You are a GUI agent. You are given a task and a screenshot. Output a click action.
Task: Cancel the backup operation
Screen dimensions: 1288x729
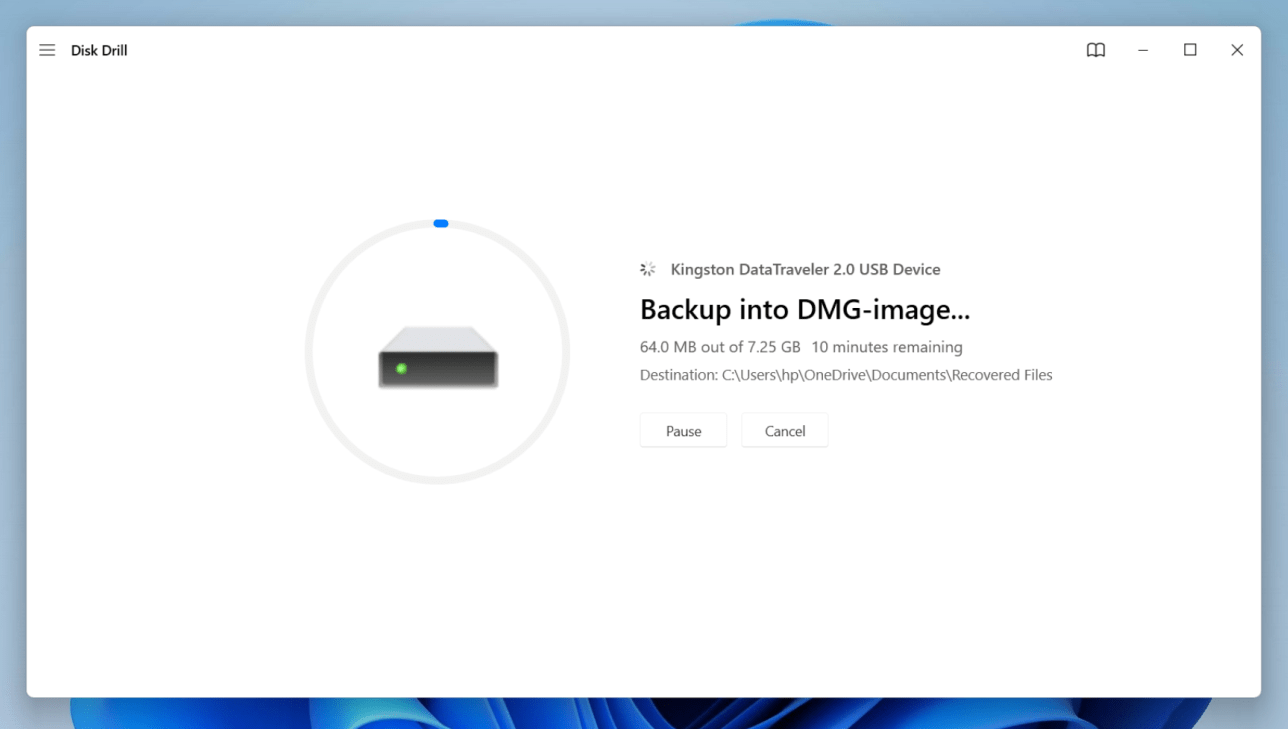coord(785,431)
